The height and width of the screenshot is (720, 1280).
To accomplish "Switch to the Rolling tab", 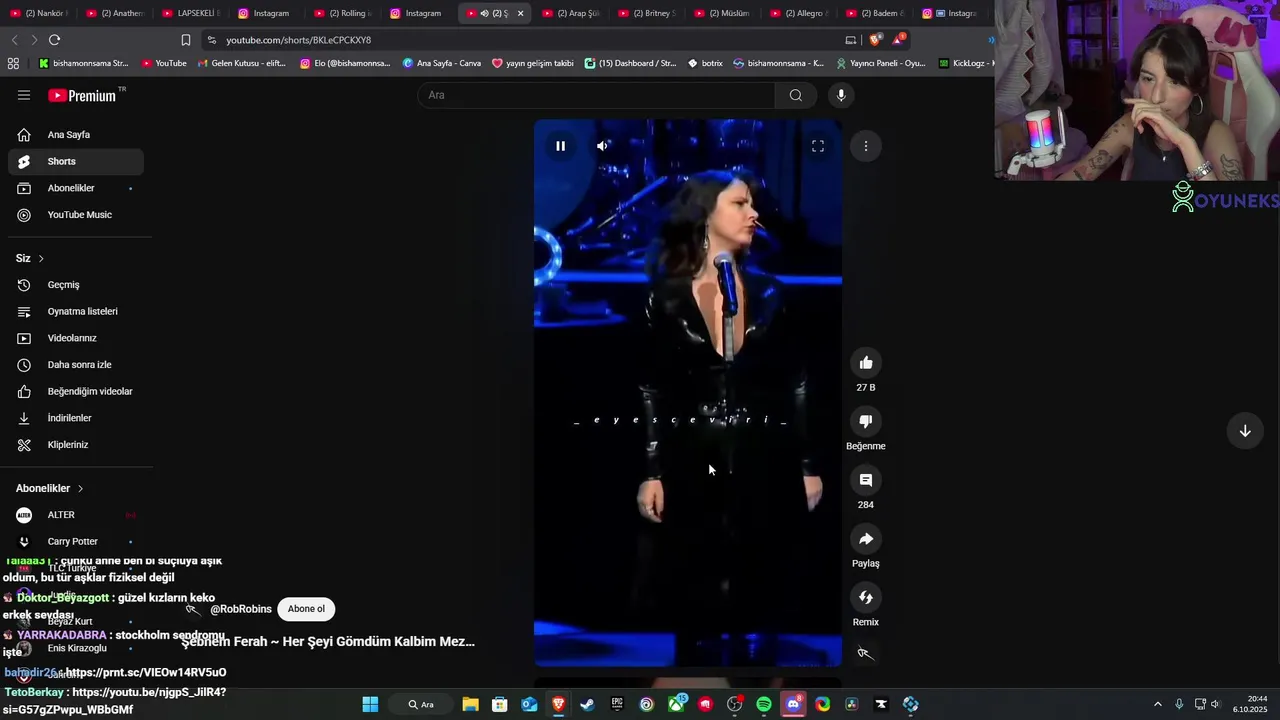I will [343, 13].
